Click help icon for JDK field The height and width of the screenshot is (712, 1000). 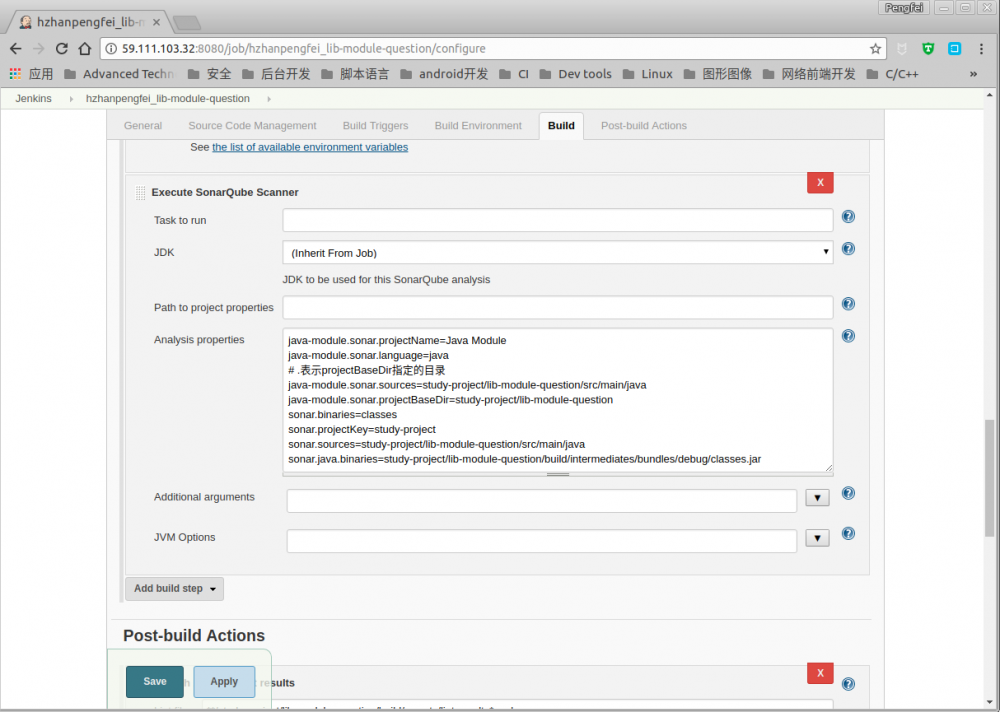click(x=848, y=249)
